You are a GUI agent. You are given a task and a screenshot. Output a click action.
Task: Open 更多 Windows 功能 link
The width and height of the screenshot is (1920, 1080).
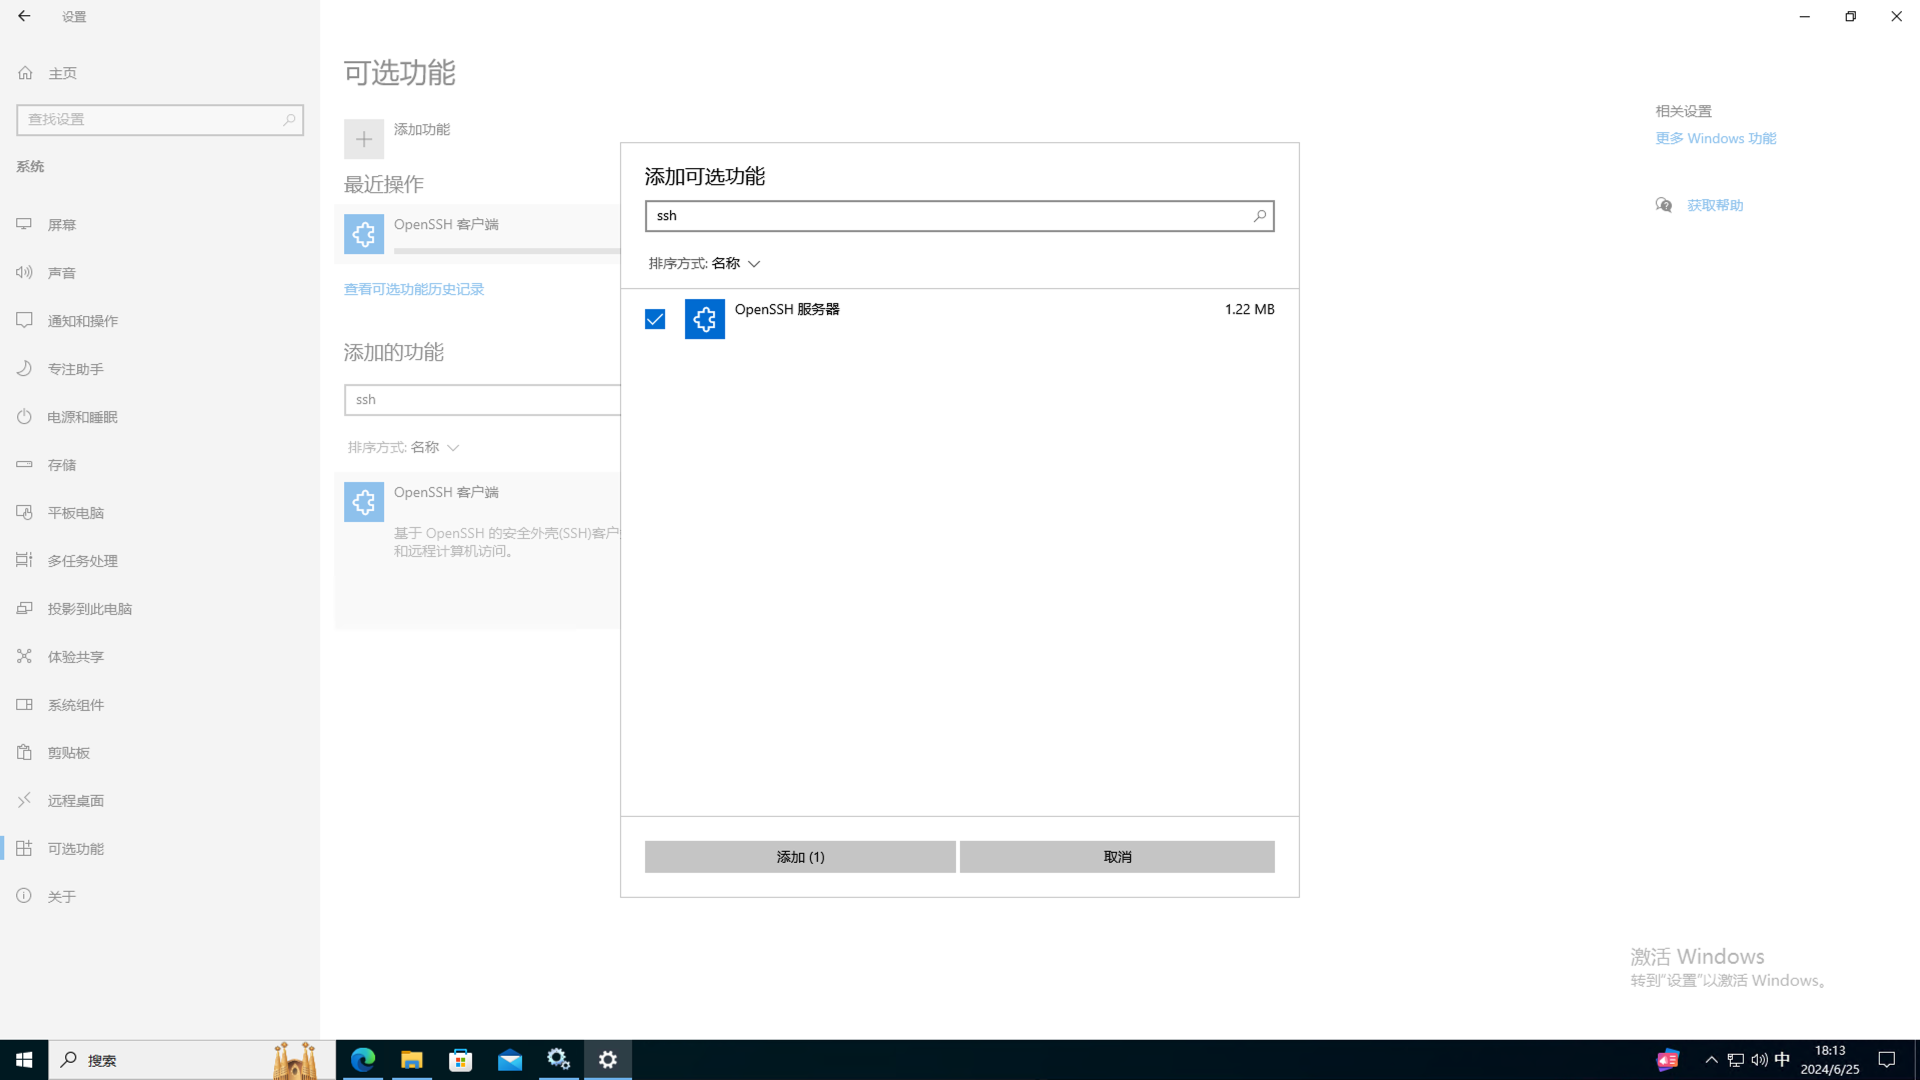(x=1716, y=138)
